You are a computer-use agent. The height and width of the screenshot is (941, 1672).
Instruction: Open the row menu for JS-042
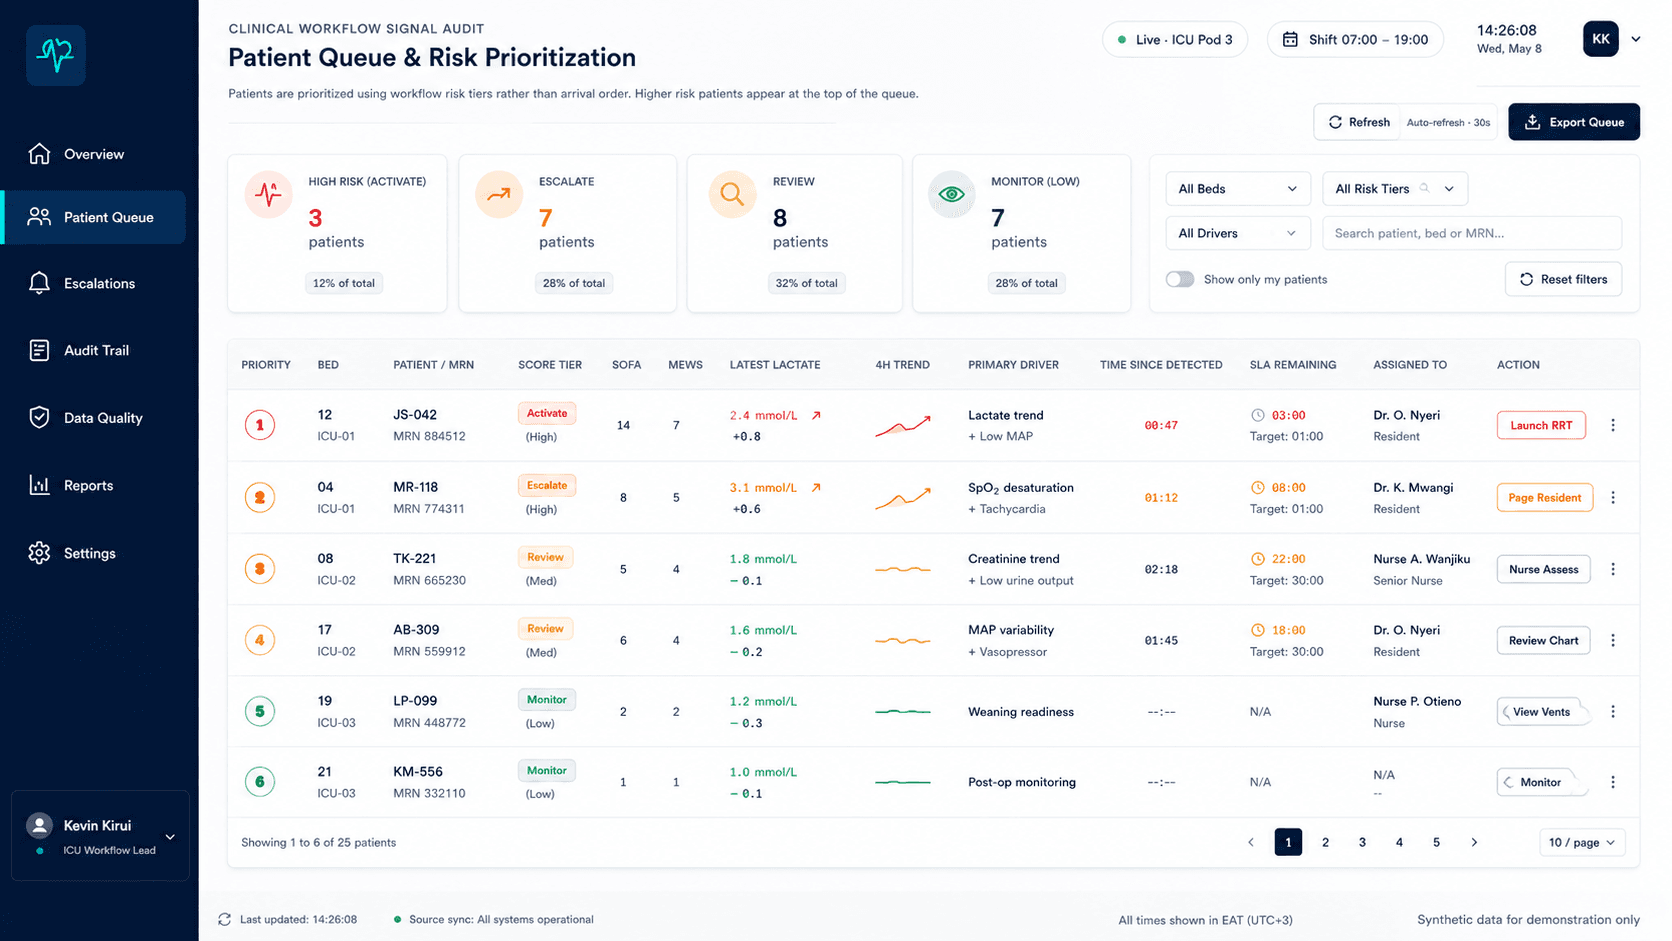pos(1612,425)
